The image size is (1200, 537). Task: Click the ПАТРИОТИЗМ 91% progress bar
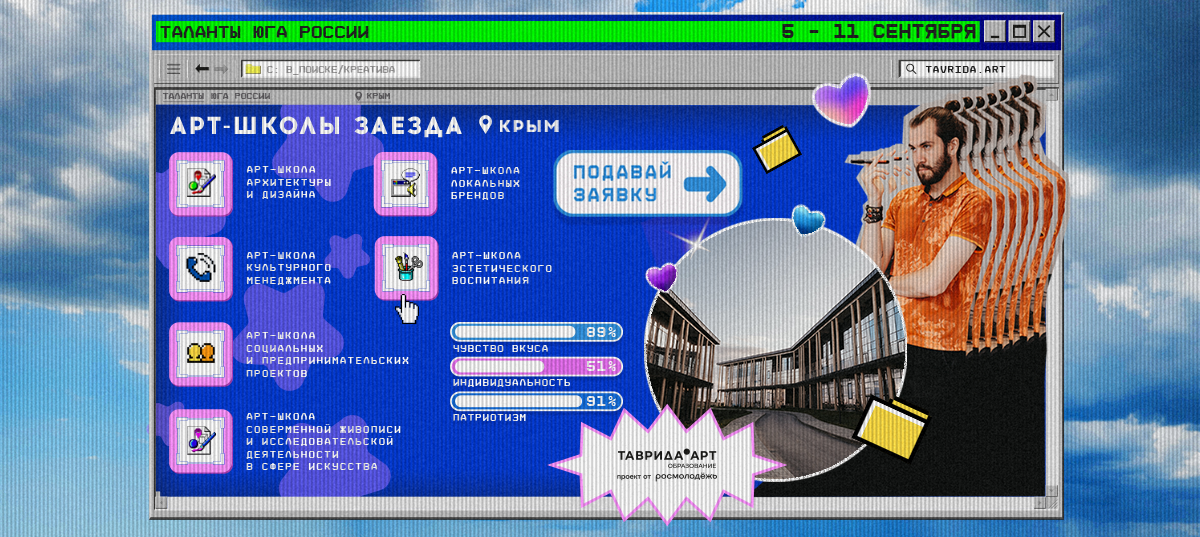pyautogui.click(x=537, y=401)
